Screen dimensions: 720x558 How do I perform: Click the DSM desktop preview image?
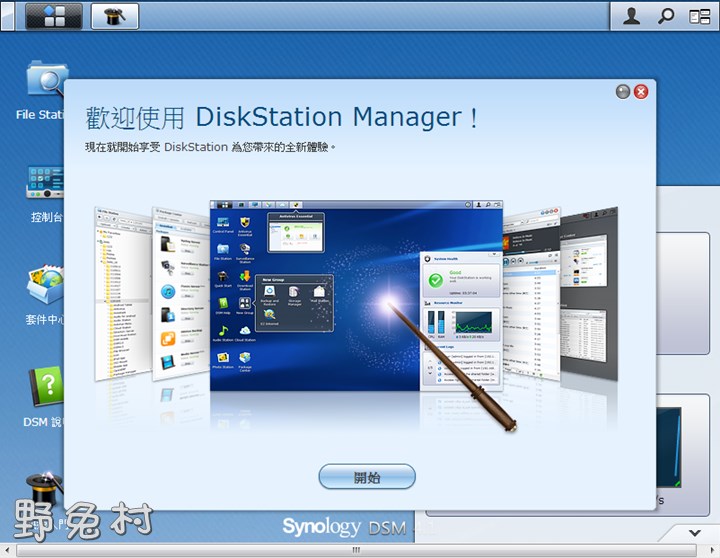[x=356, y=295]
